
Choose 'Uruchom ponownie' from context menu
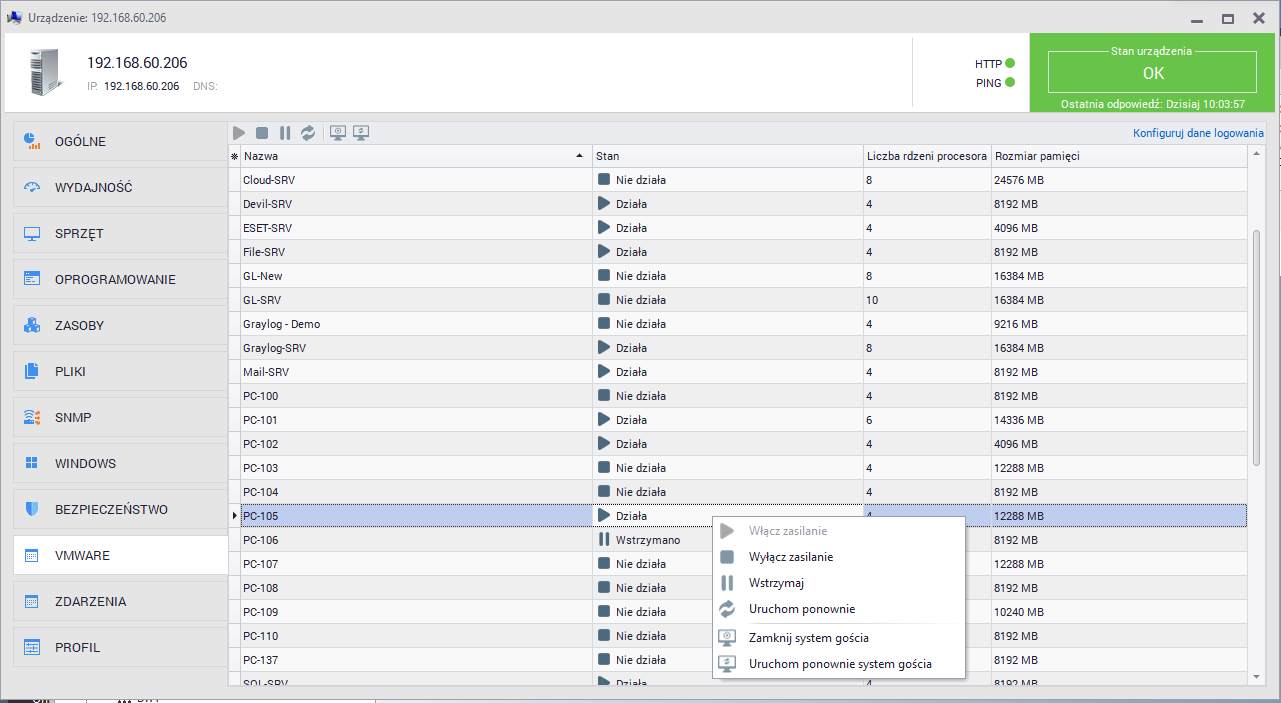click(801, 609)
